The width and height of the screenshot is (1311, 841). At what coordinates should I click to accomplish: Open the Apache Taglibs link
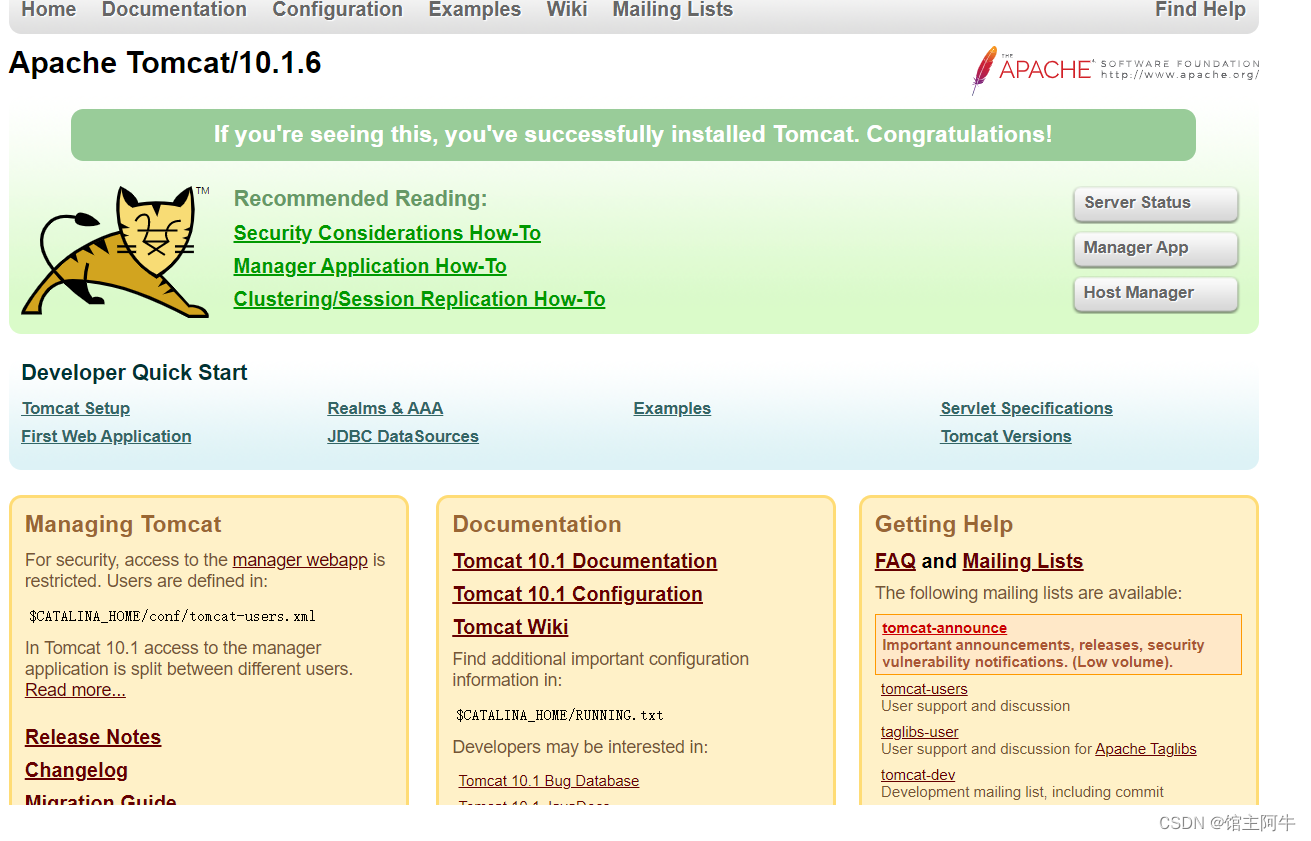[x=1146, y=749]
